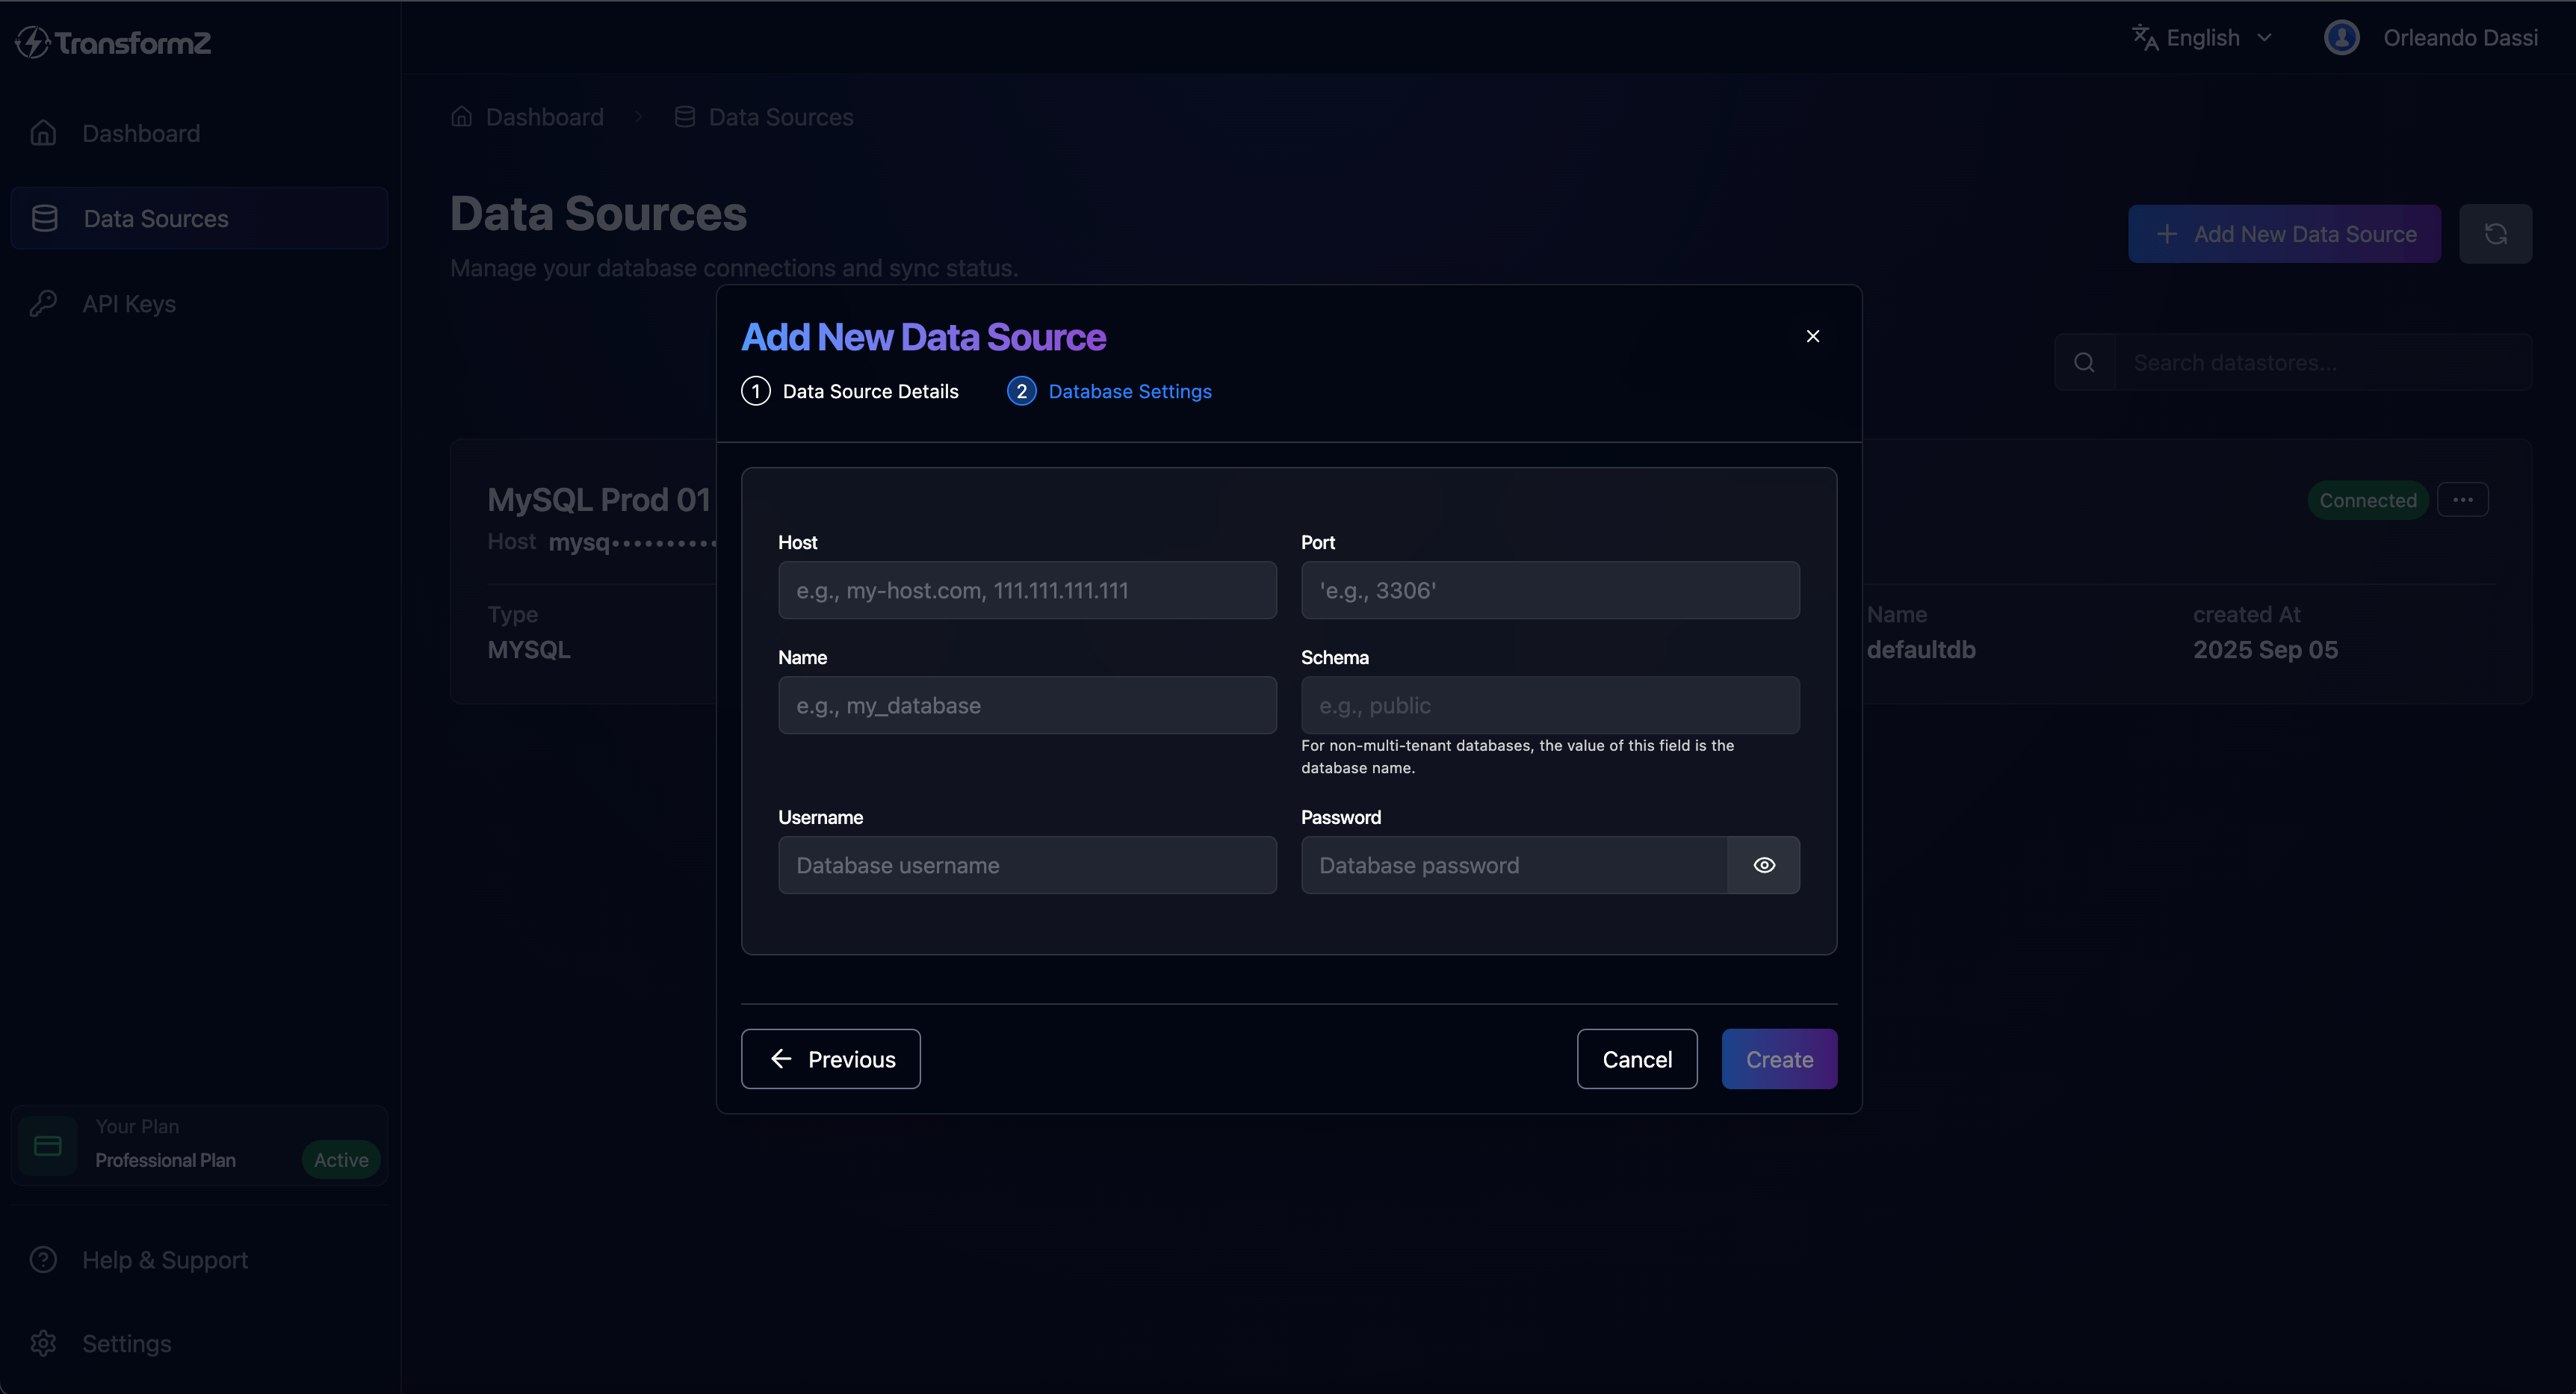Click the refresh icon next to Add New Data Source
This screenshot has height=1394, width=2576.
point(2496,233)
